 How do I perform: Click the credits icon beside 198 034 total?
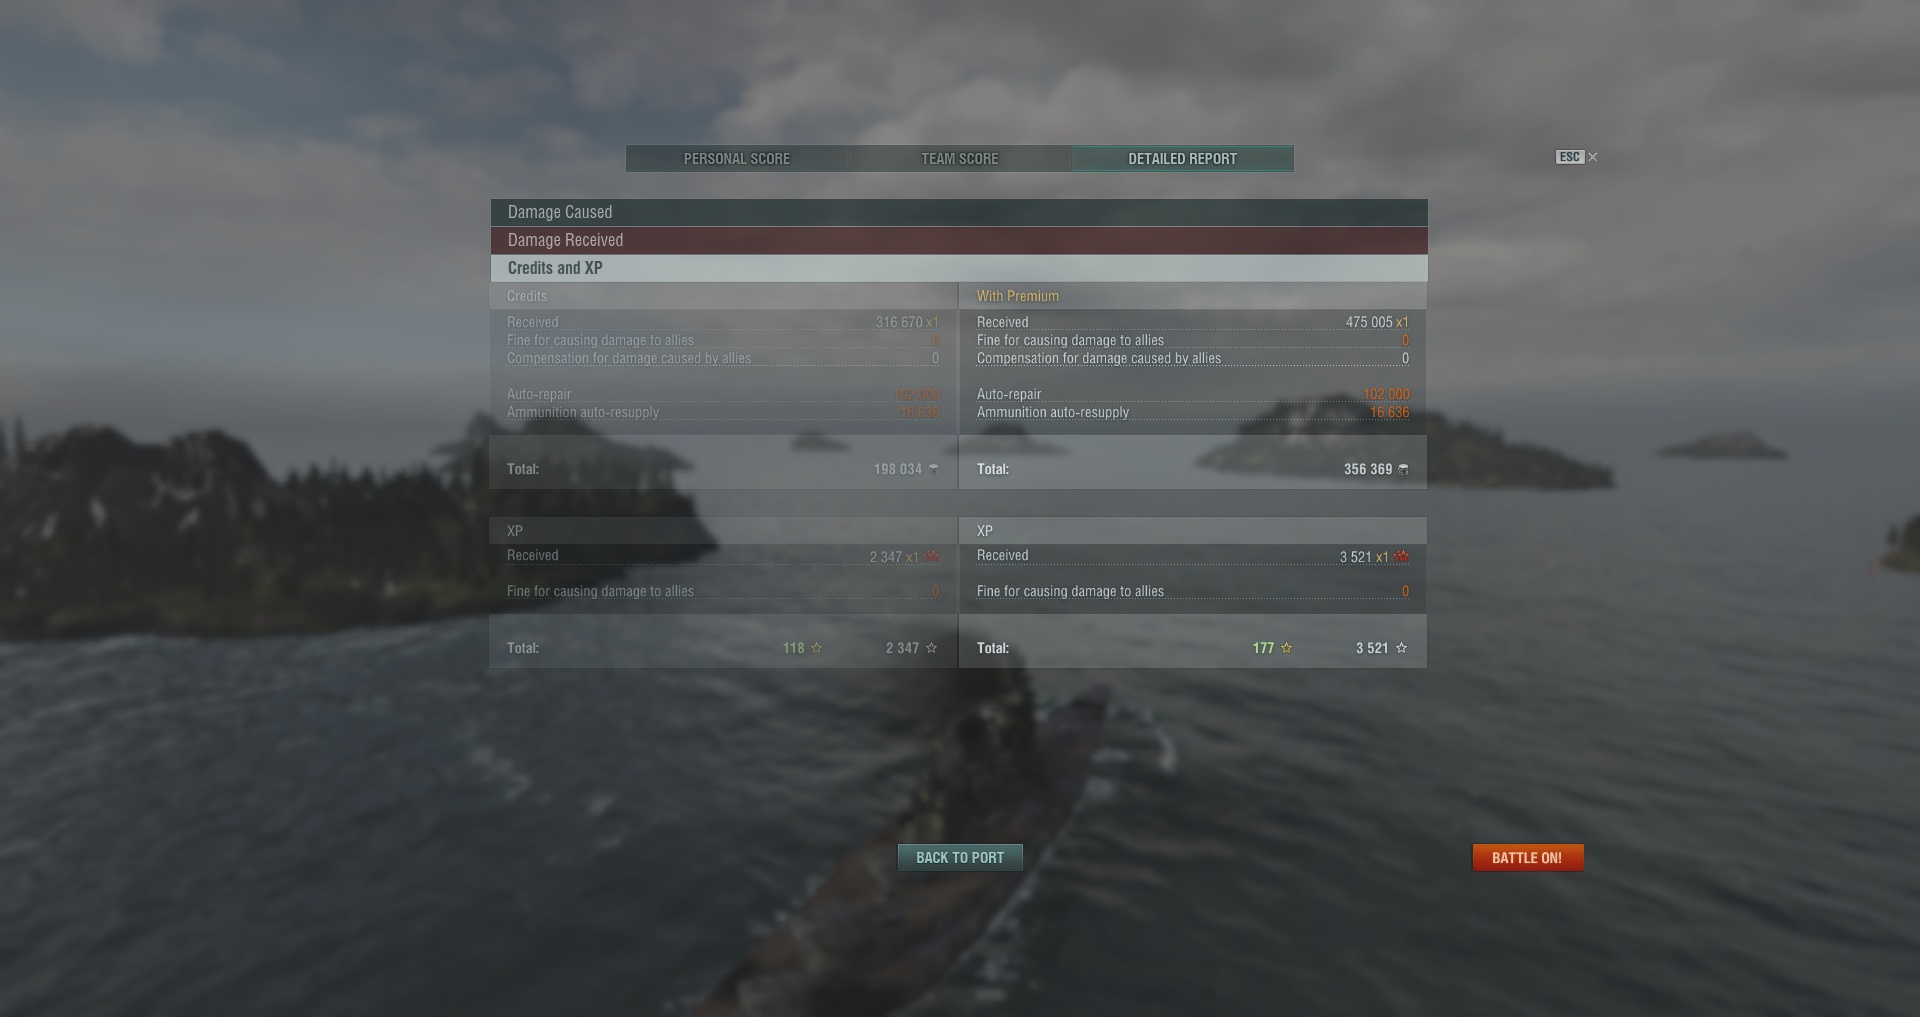tap(933, 469)
